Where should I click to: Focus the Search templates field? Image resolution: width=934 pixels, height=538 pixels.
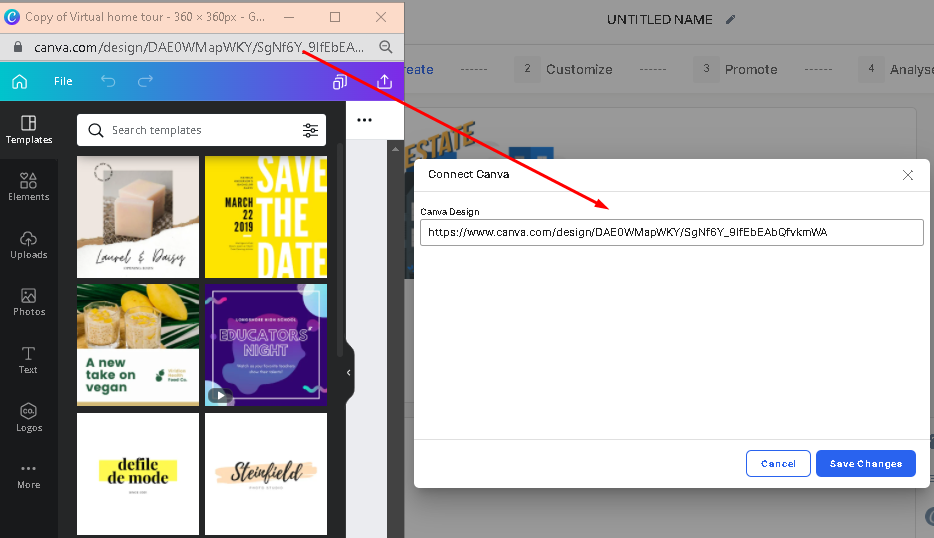pyautogui.click(x=201, y=130)
